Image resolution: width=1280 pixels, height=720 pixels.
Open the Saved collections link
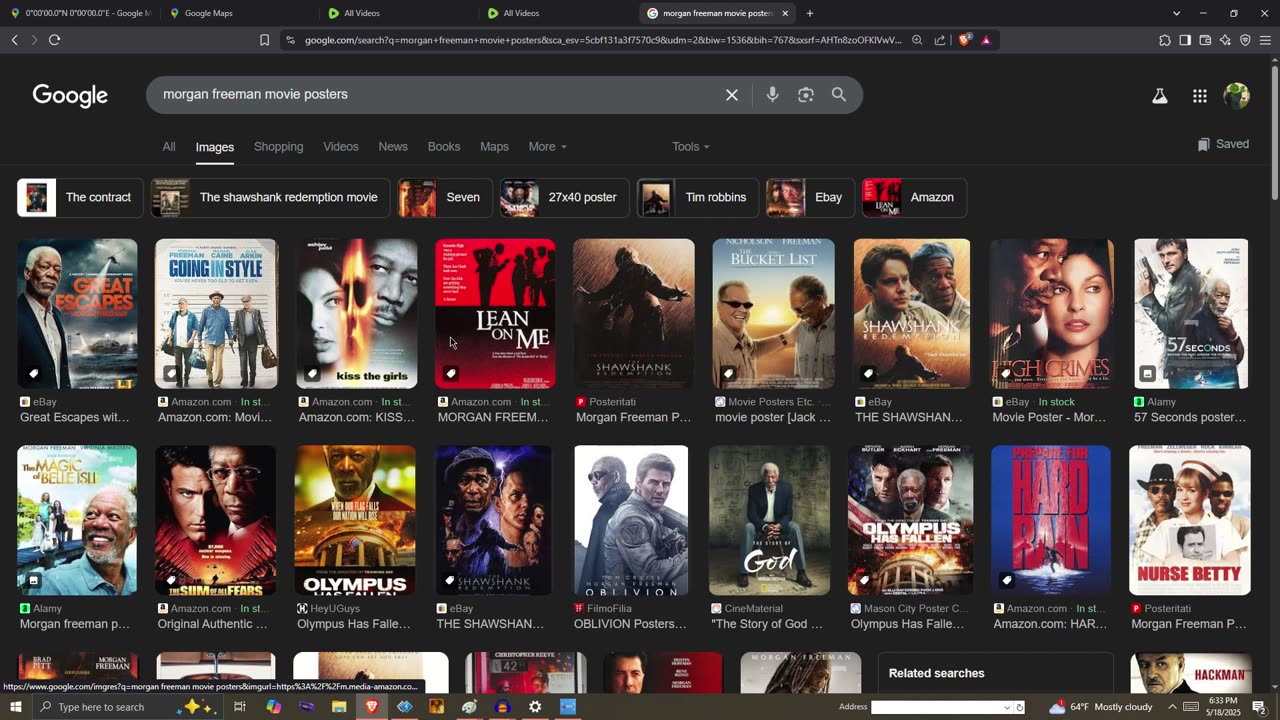click(x=1223, y=144)
